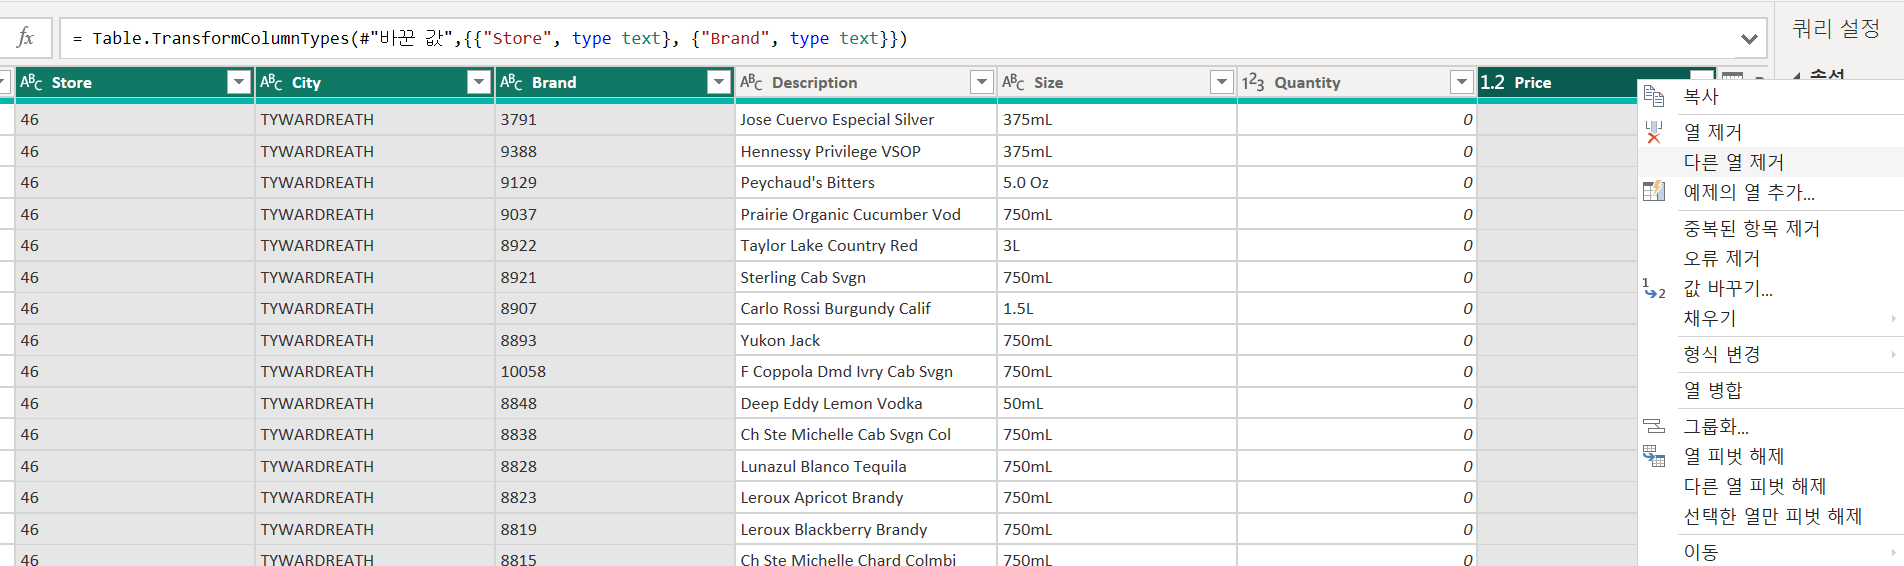Choose 값 바꾸기 menu entry

tap(1771, 288)
